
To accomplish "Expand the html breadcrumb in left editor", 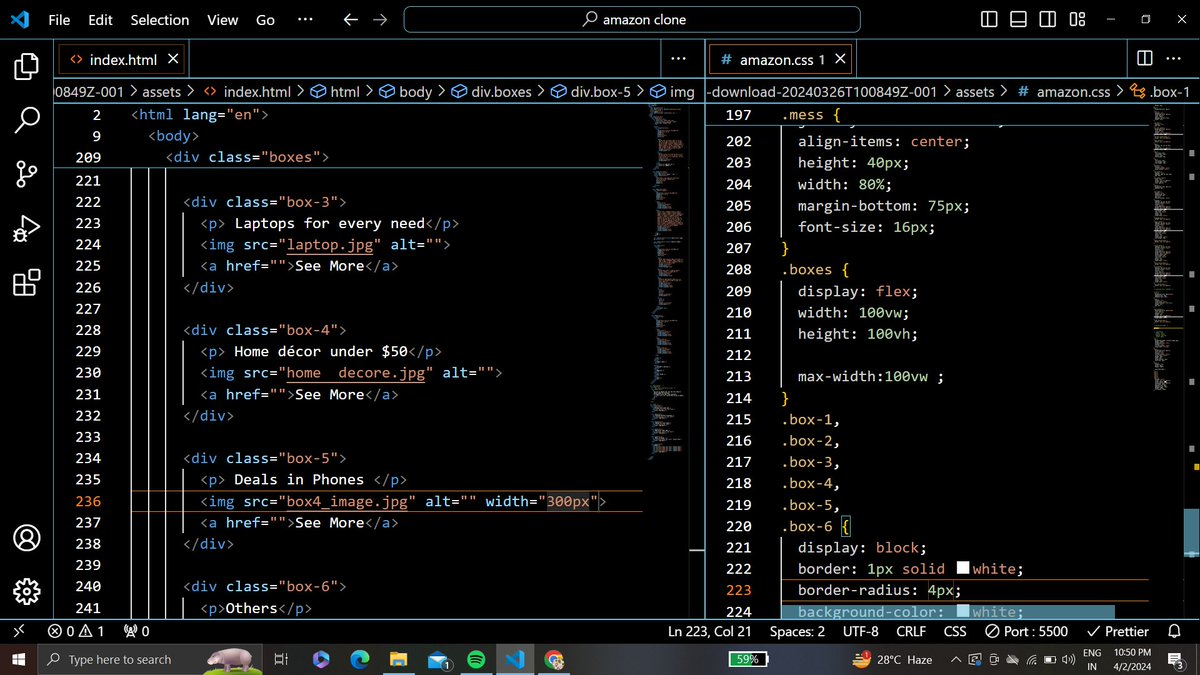I will click(335, 91).
